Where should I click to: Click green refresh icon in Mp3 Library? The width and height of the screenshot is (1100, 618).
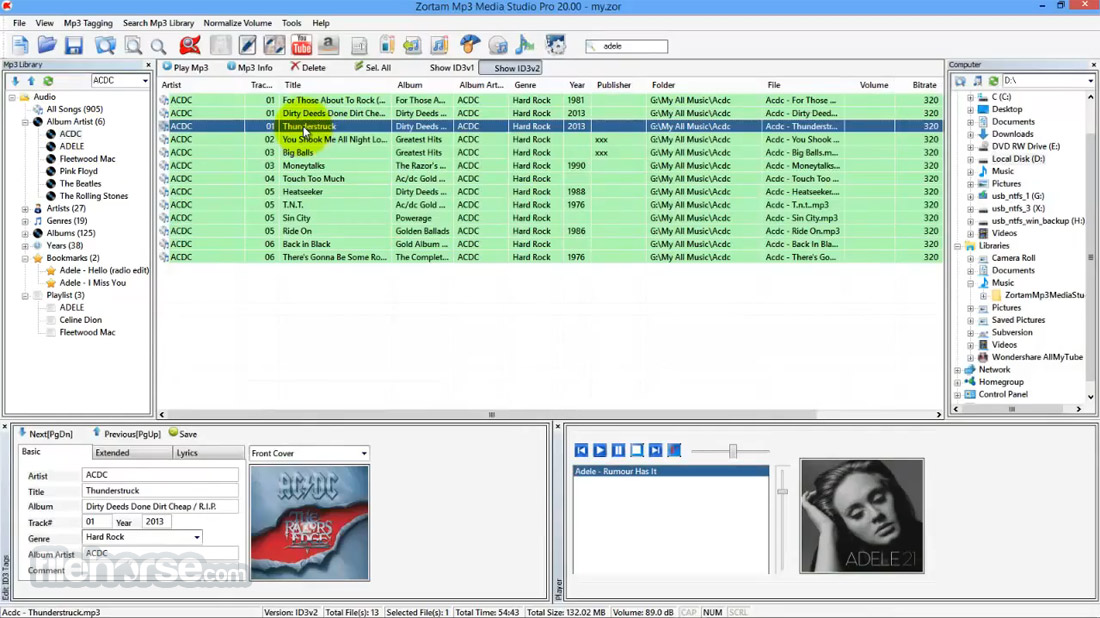click(x=48, y=81)
